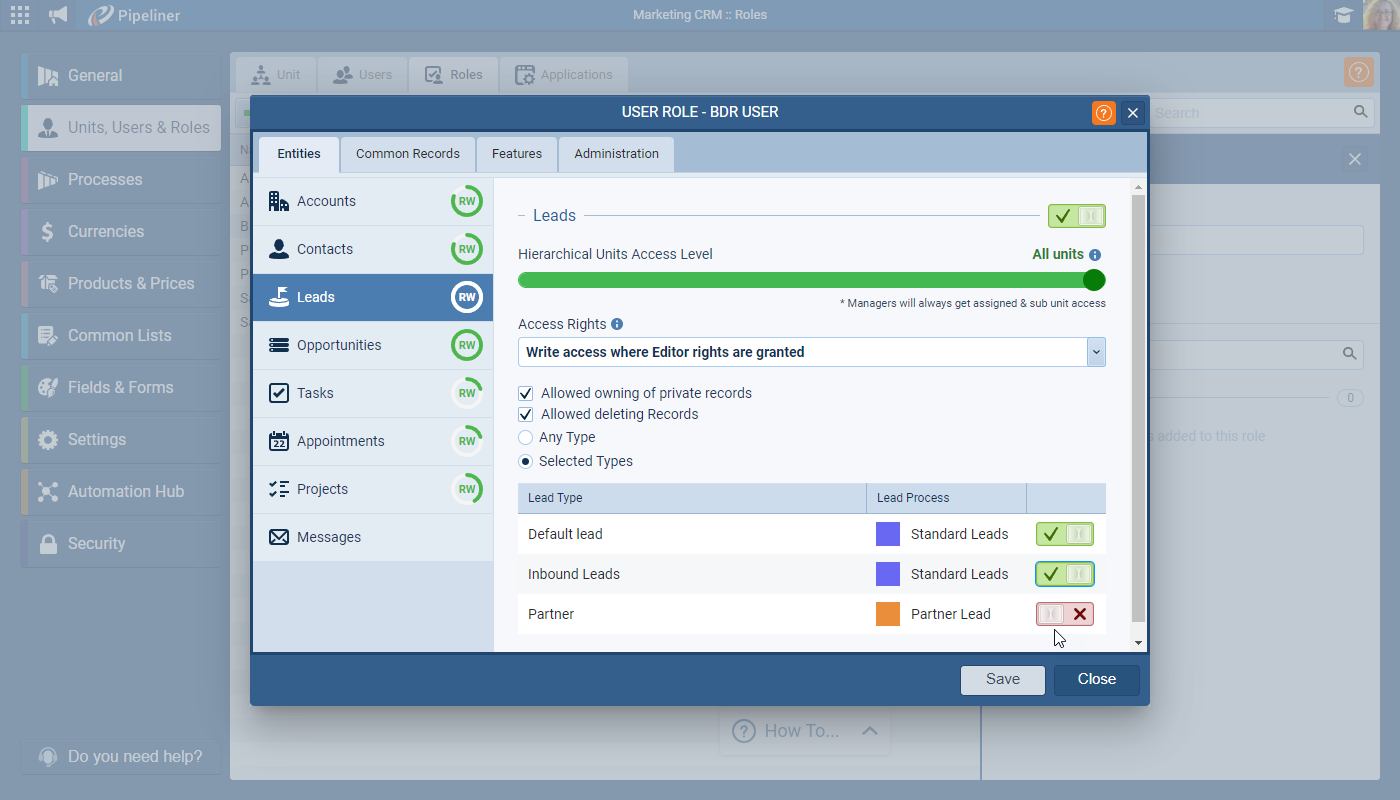The image size is (1400, 800).
Task: Expand the How To panel chevron
Action: pos(869,731)
